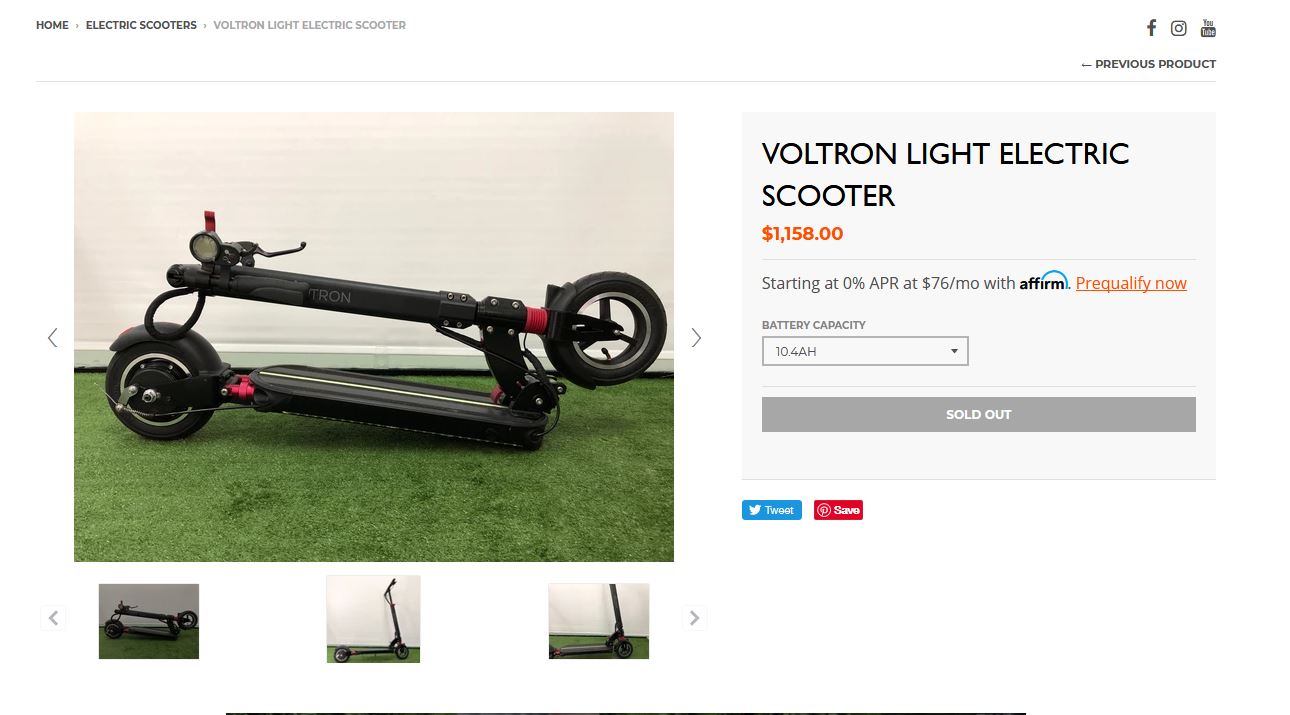The width and height of the screenshot is (1290, 715).
Task: Navigate to Previous Product link
Action: [x=1148, y=64]
